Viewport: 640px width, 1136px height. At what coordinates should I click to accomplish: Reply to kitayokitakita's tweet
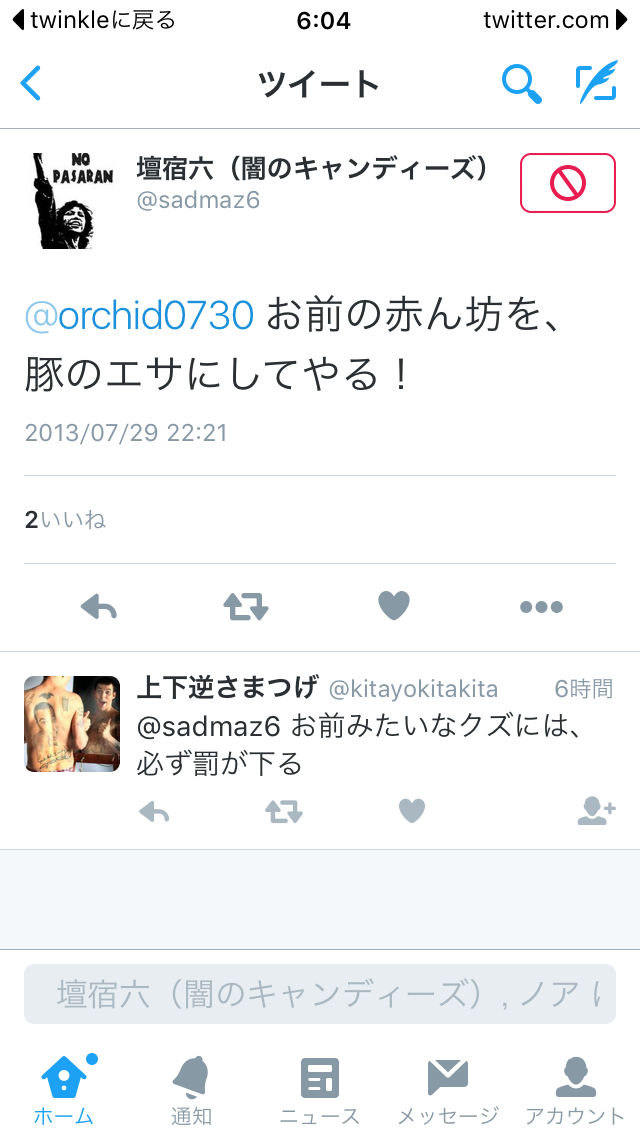154,811
